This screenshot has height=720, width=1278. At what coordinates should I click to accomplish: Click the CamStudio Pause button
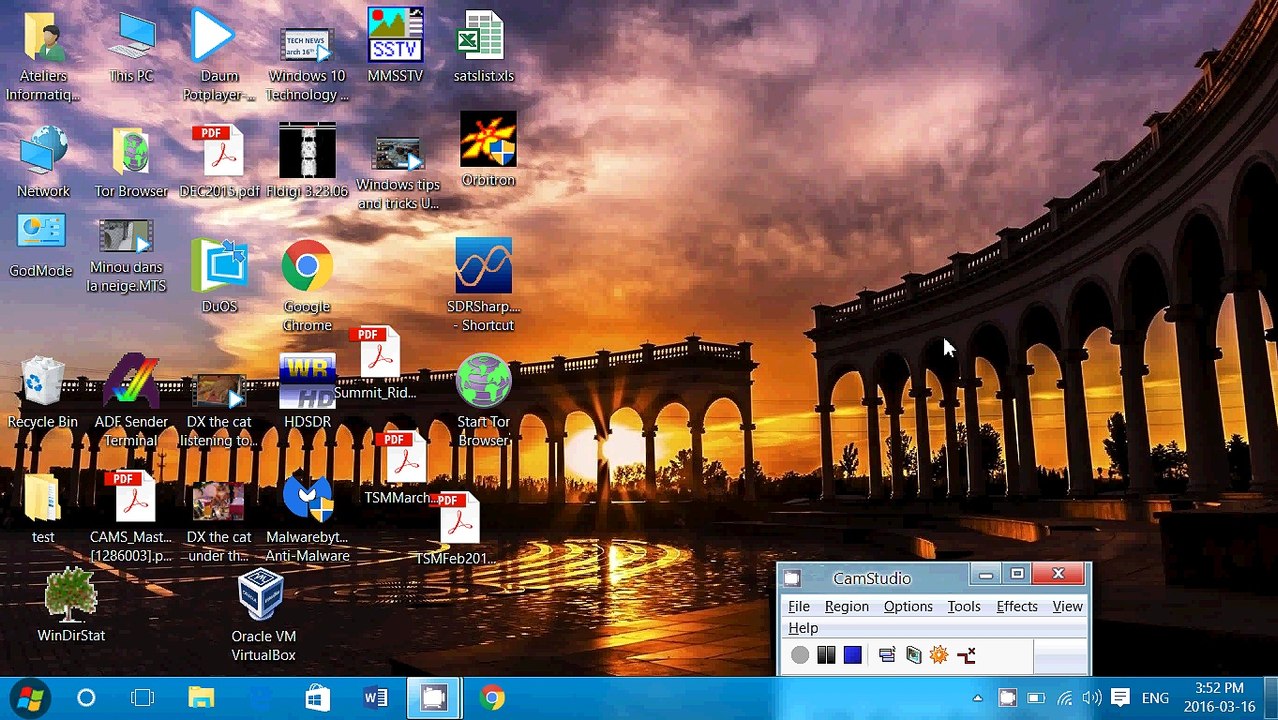[x=826, y=655]
